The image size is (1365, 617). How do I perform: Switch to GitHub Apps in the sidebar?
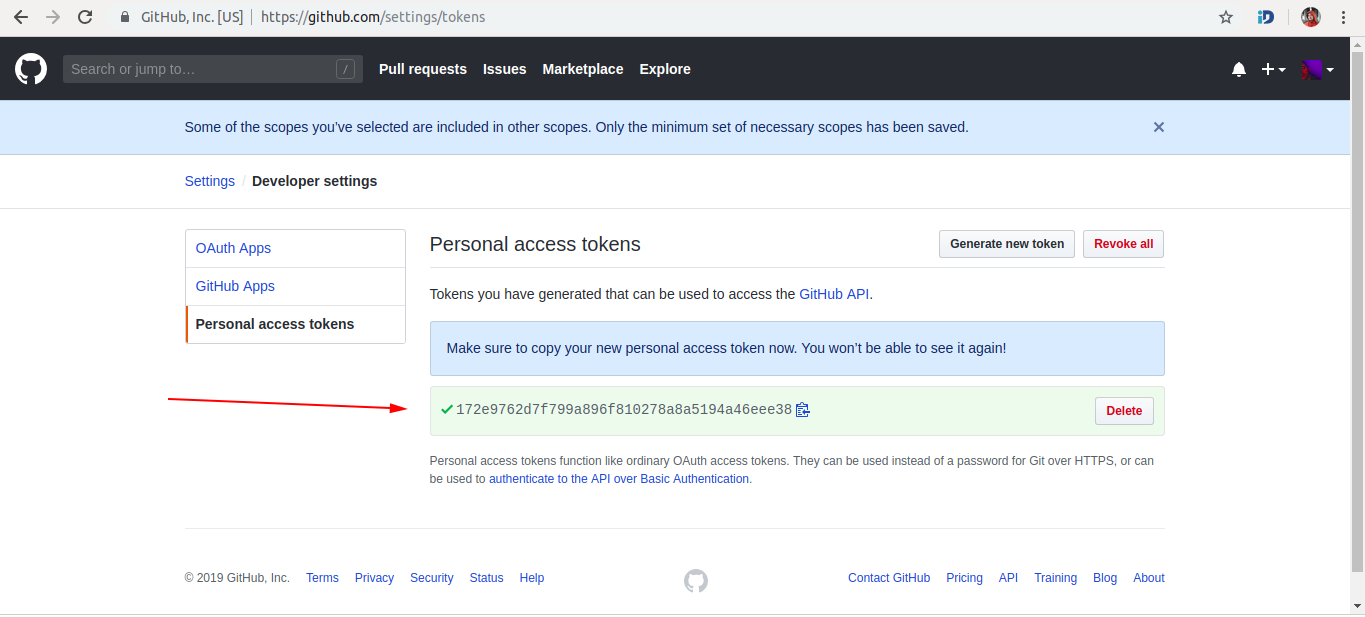tap(235, 286)
